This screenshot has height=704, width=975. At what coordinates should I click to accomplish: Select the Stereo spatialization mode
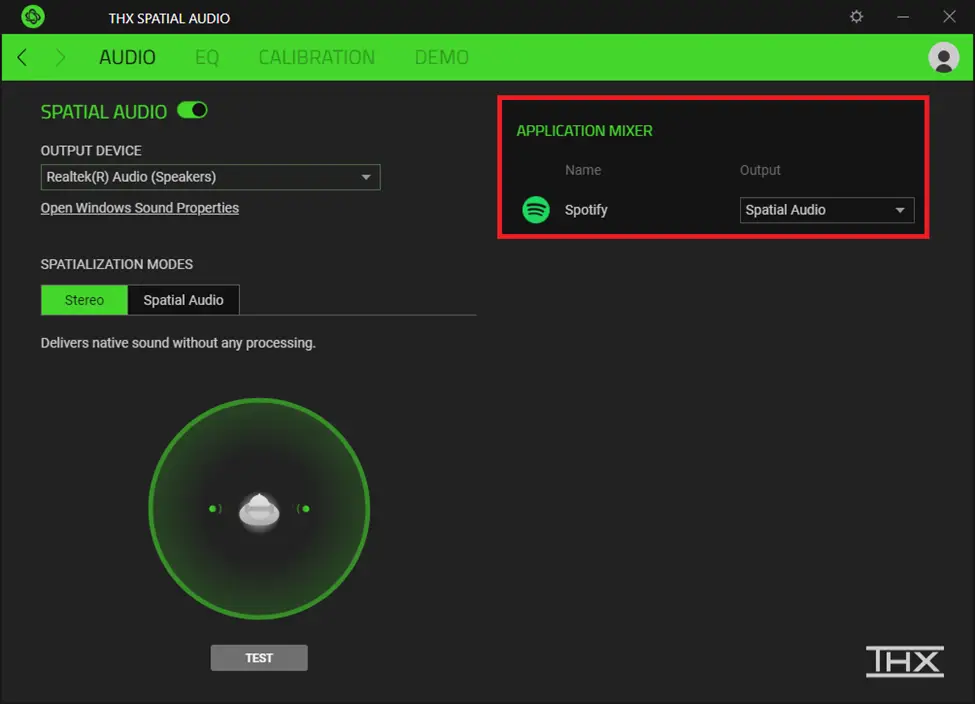click(x=84, y=299)
